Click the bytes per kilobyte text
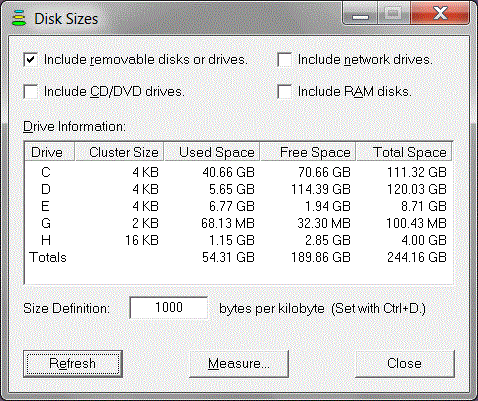The width and height of the screenshot is (478, 401). pyautogui.click(x=272, y=308)
